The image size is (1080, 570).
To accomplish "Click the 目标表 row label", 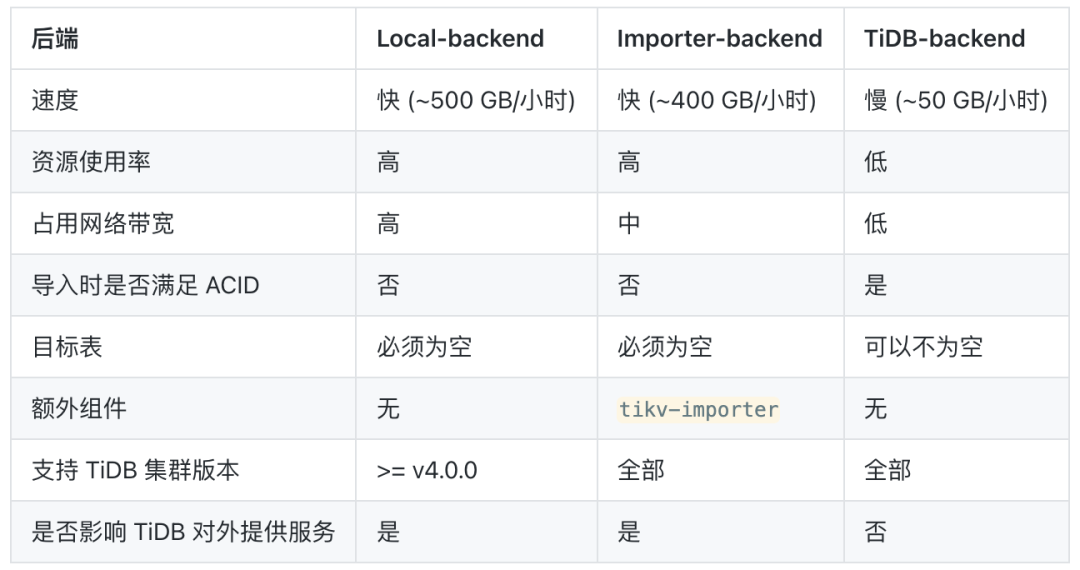I will coord(67,347).
